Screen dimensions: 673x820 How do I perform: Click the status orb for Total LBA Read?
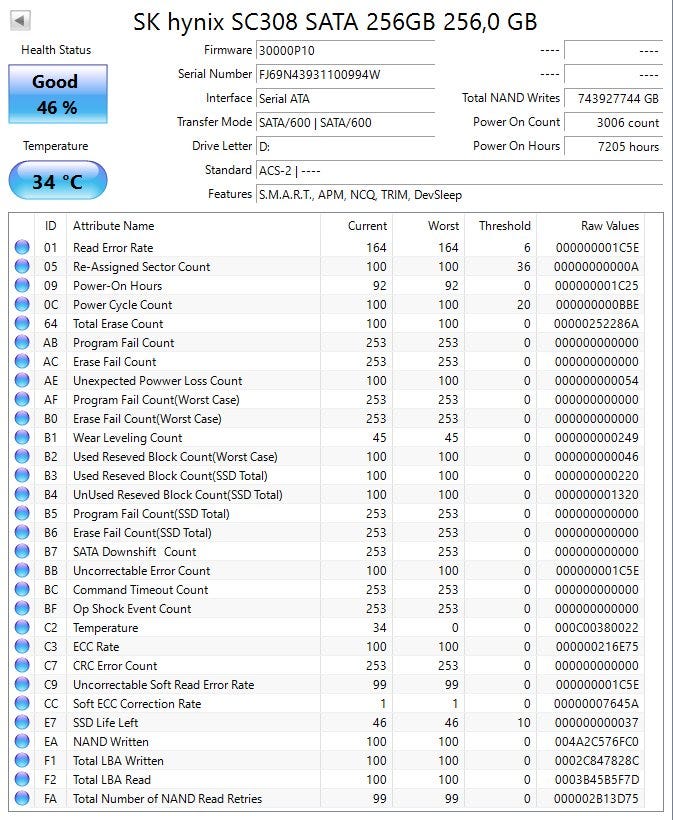22,779
